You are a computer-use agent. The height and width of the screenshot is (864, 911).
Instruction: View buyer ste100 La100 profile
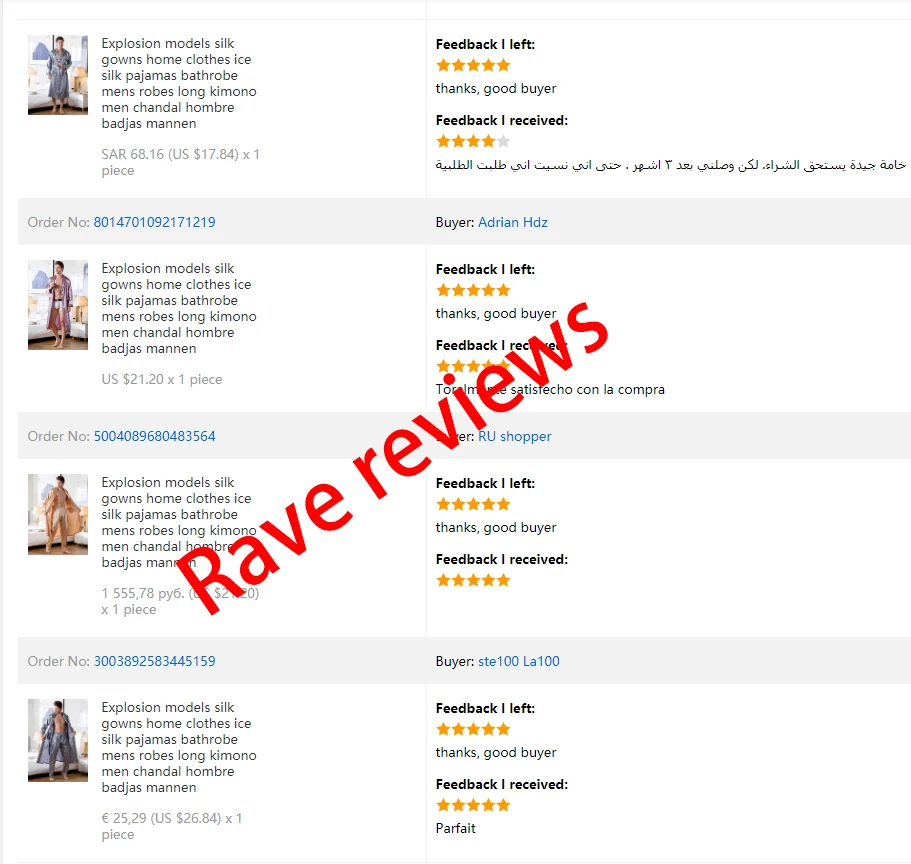point(518,661)
